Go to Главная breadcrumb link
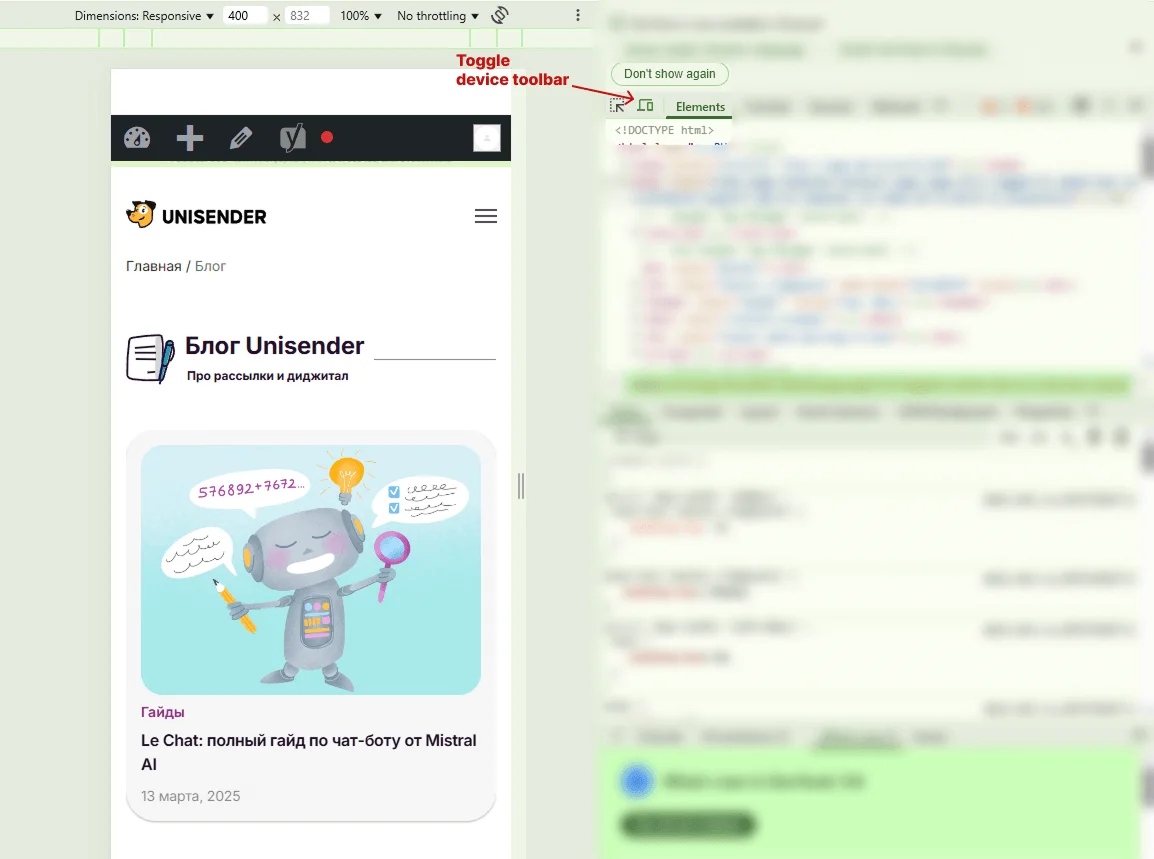This screenshot has width=1154, height=859. (153, 266)
